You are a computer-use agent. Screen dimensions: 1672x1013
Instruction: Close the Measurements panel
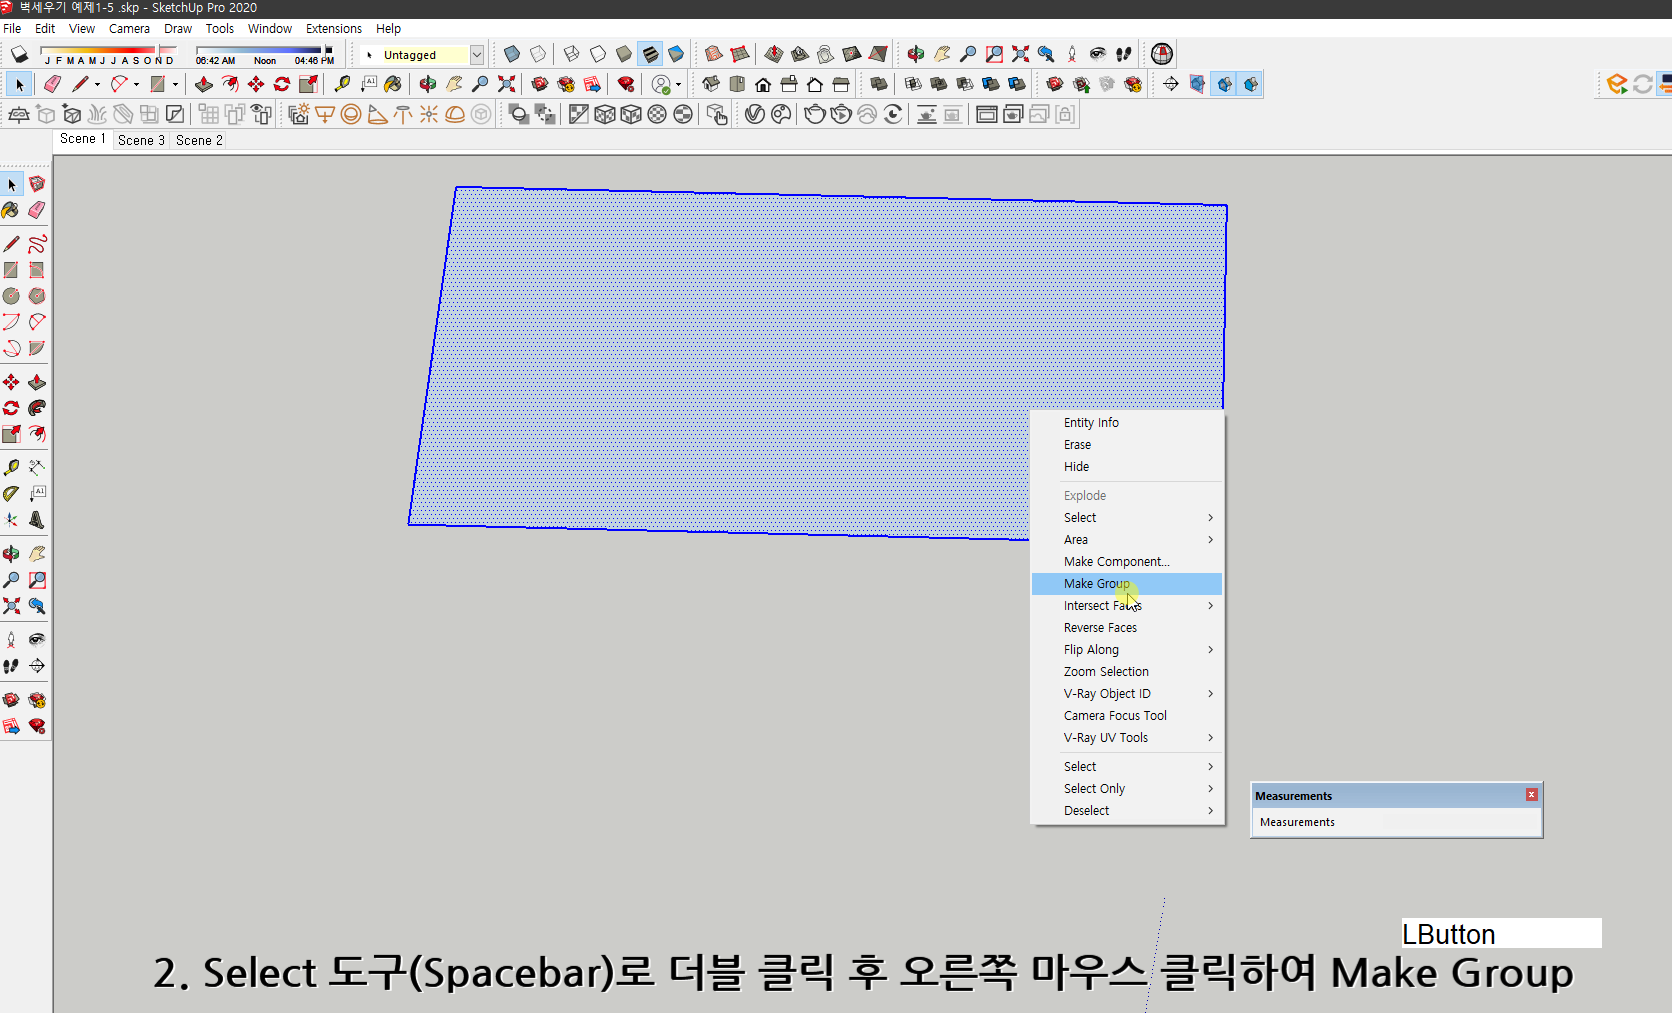pyautogui.click(x=1531, y=794)
